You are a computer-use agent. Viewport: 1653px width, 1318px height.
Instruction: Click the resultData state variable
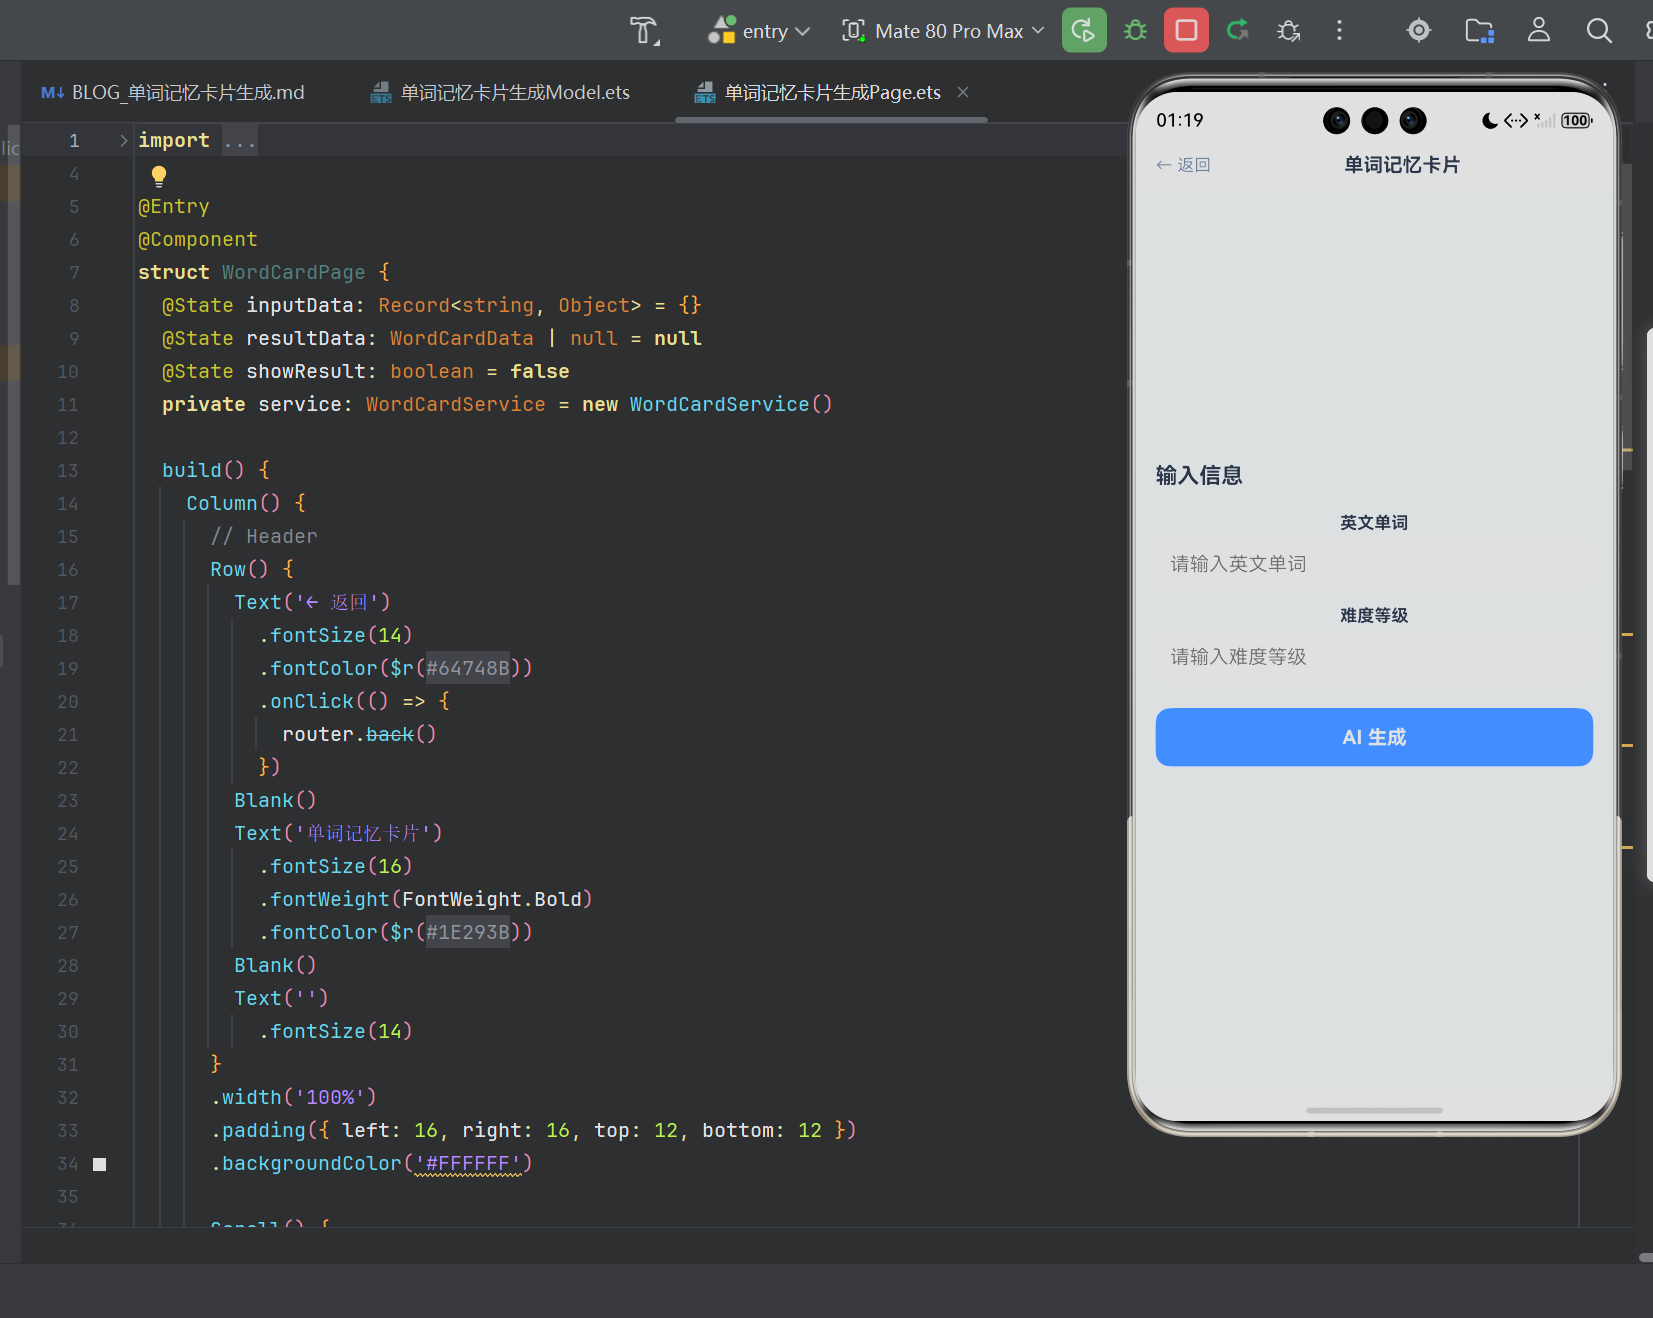tap(306, 339)
